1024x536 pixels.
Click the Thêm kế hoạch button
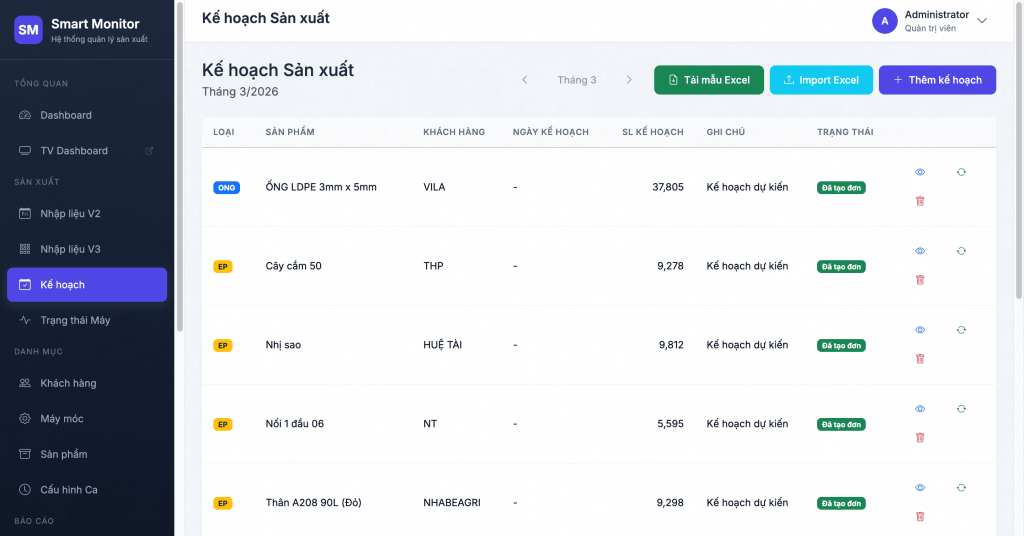[937, 80]
